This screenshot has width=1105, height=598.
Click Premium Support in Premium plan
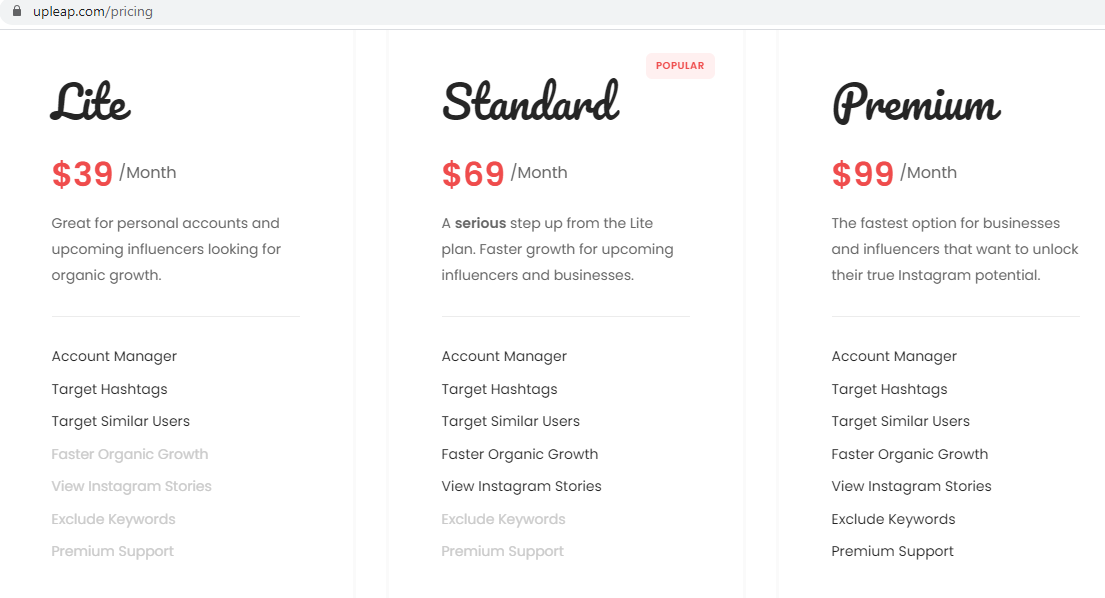click(892, 552)
